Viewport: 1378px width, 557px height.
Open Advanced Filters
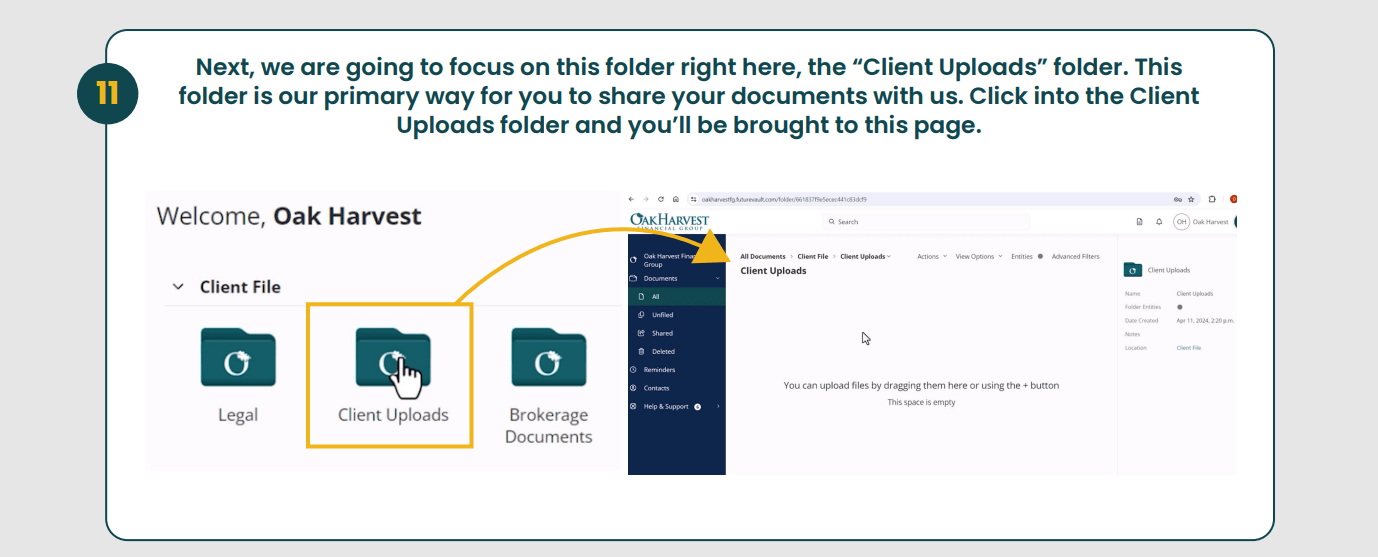1075,256
